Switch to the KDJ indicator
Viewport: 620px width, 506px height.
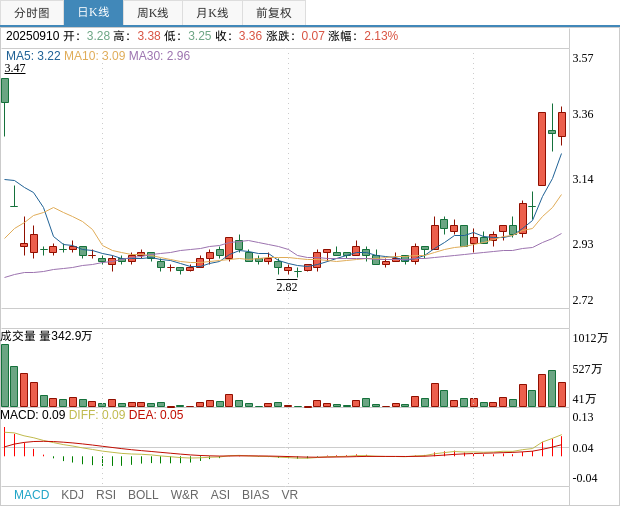[72, 495]
